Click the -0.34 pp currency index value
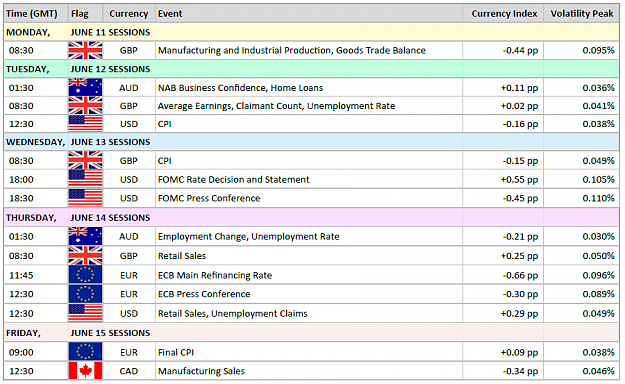625x384 pixels. click(520, 371)
